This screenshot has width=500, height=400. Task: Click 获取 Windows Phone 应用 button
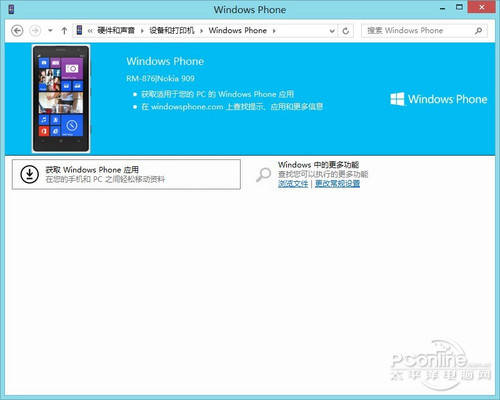point(126,174)
